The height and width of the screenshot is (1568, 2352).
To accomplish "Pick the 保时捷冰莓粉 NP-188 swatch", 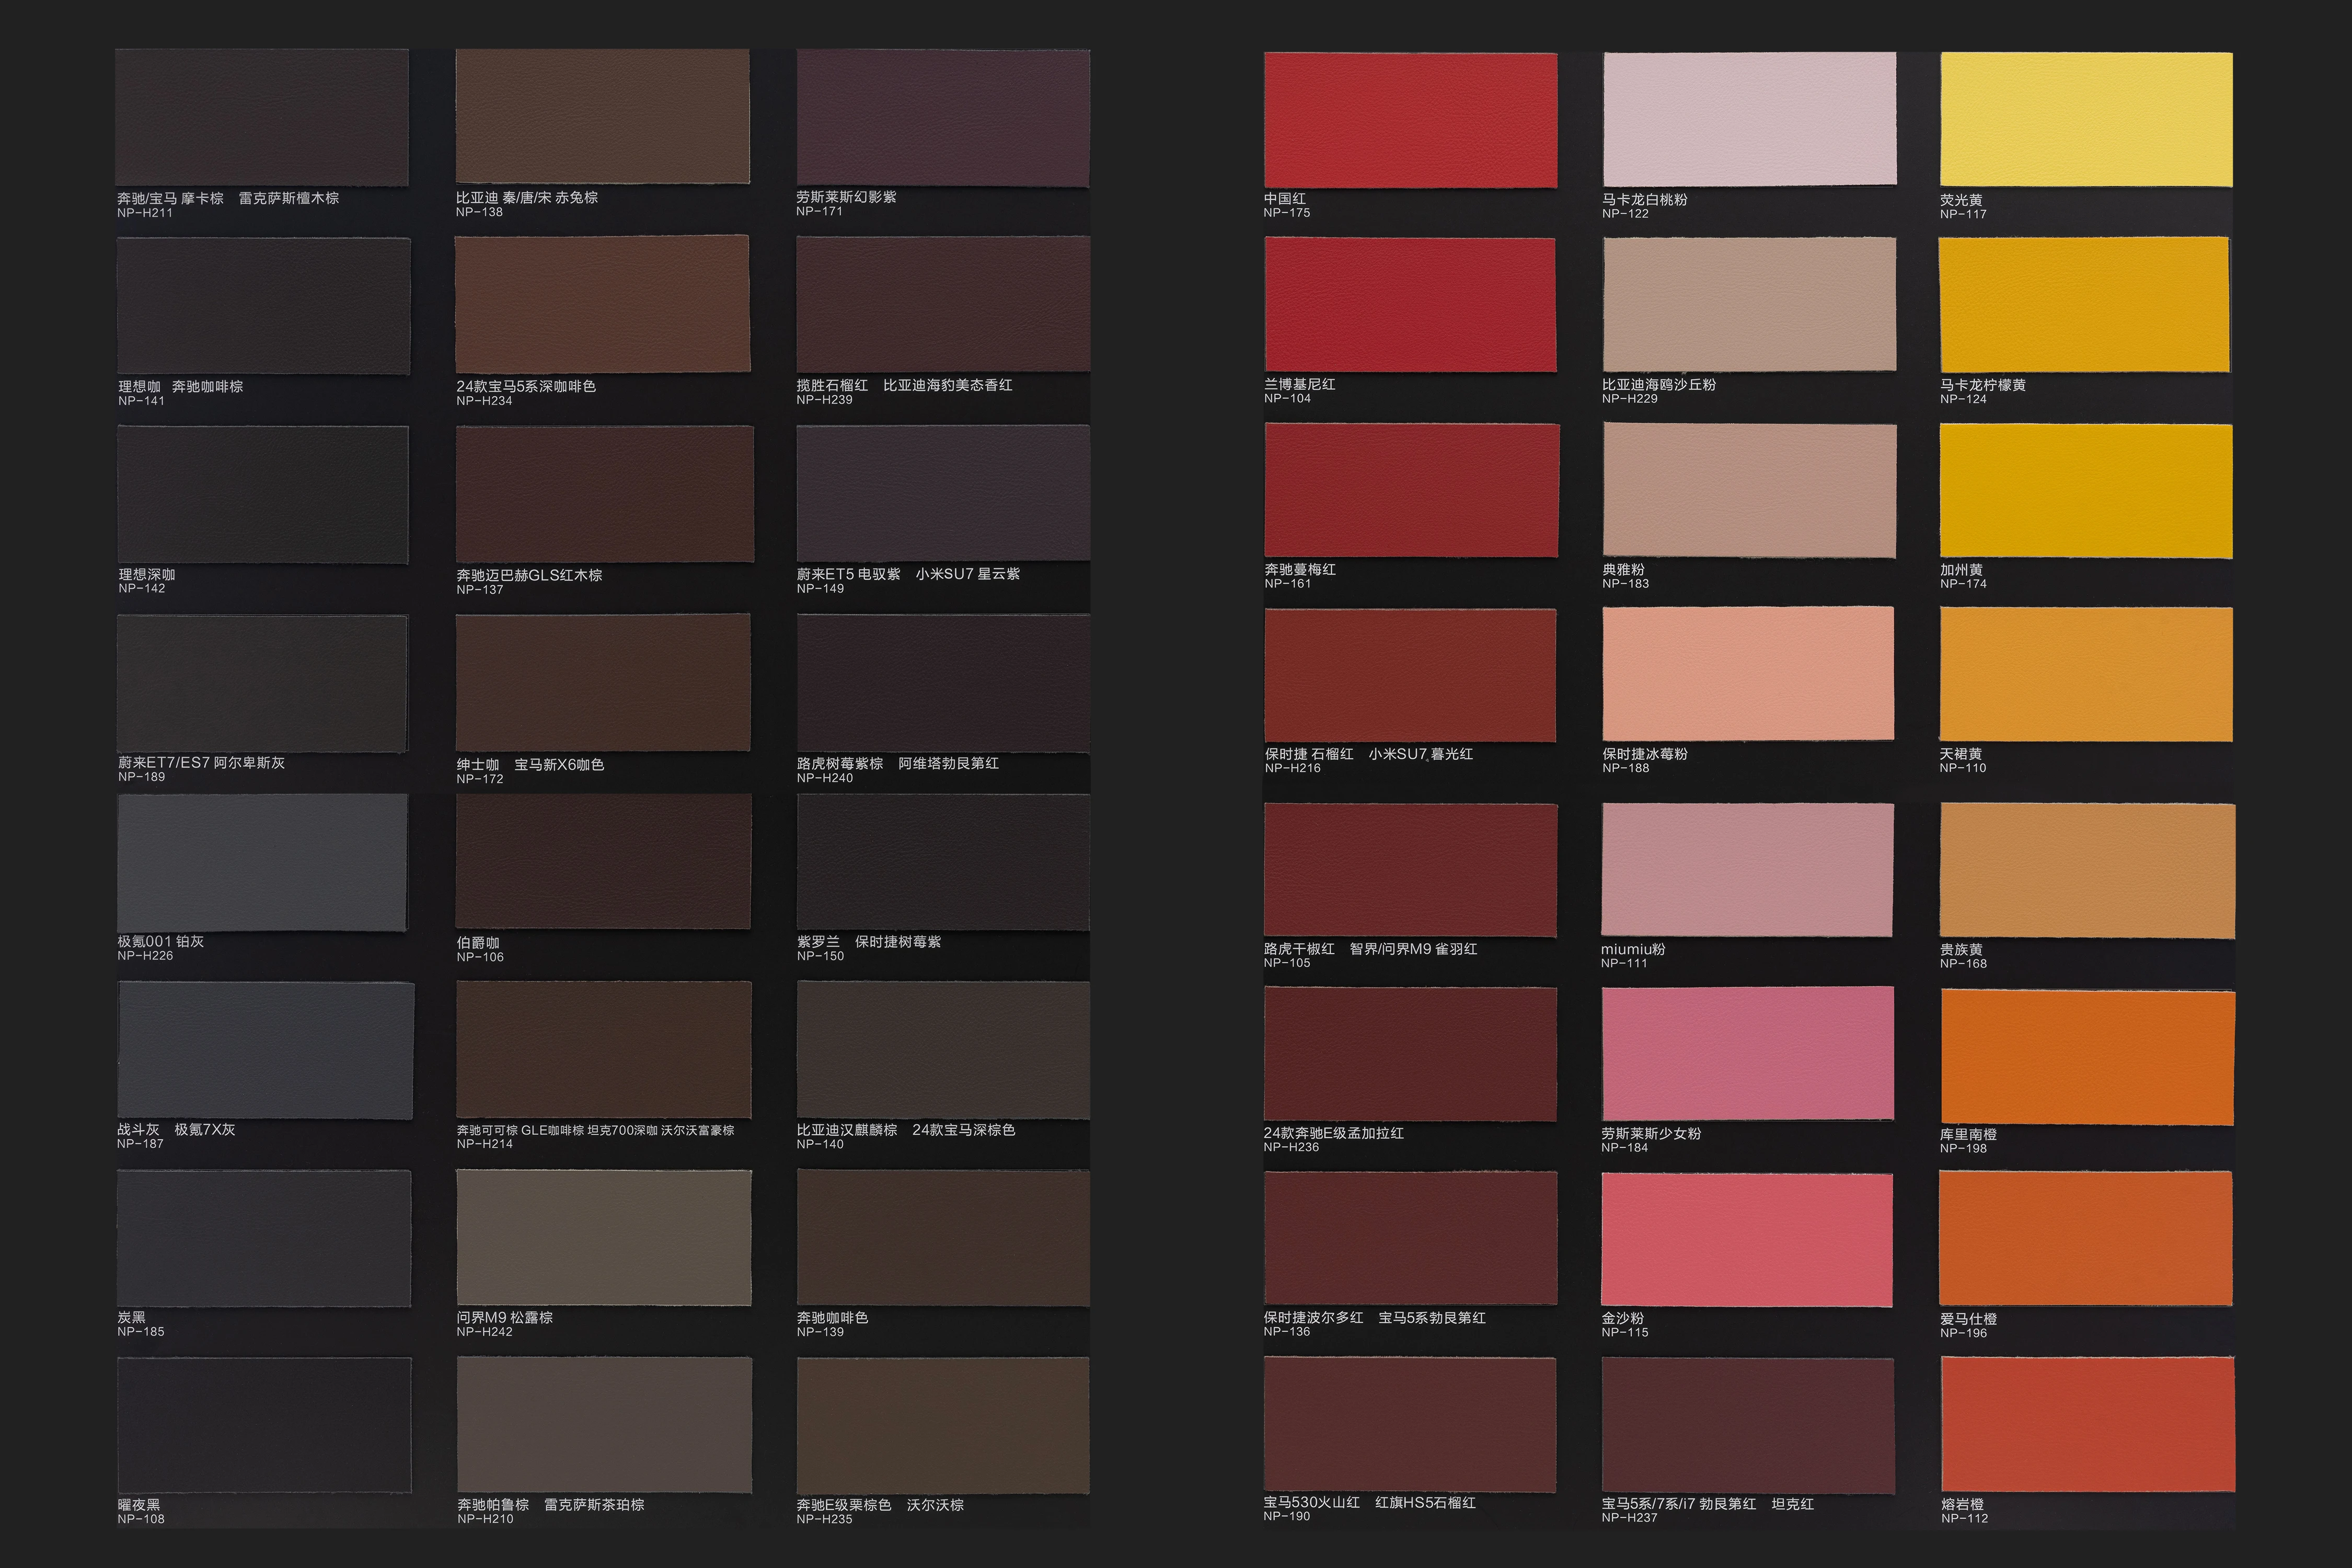I will tap(1748, 674).
